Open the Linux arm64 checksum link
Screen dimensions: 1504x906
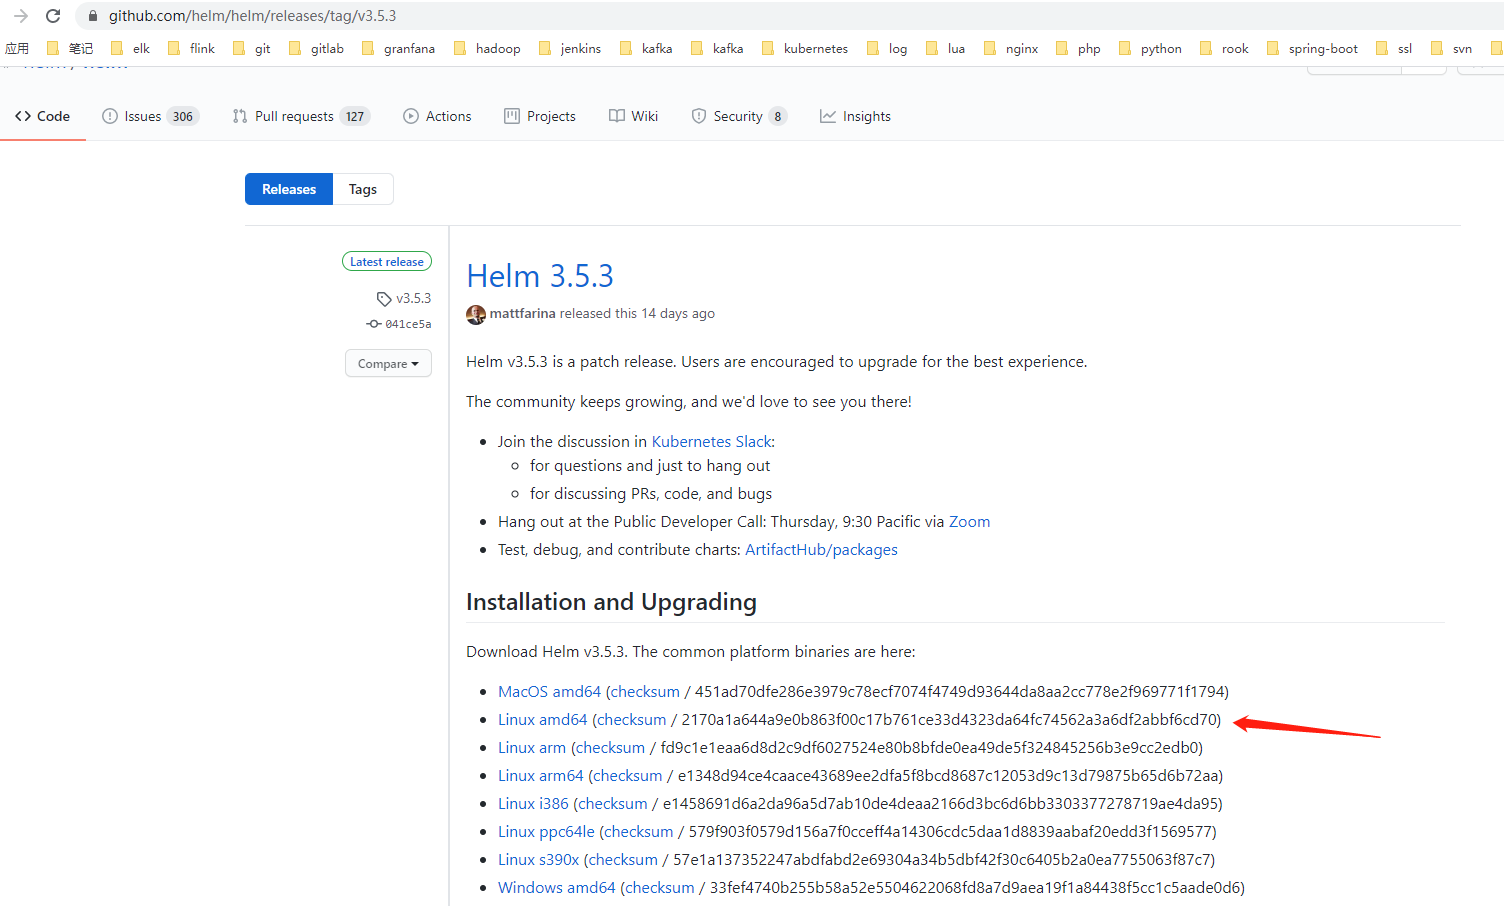click(628, 775)
